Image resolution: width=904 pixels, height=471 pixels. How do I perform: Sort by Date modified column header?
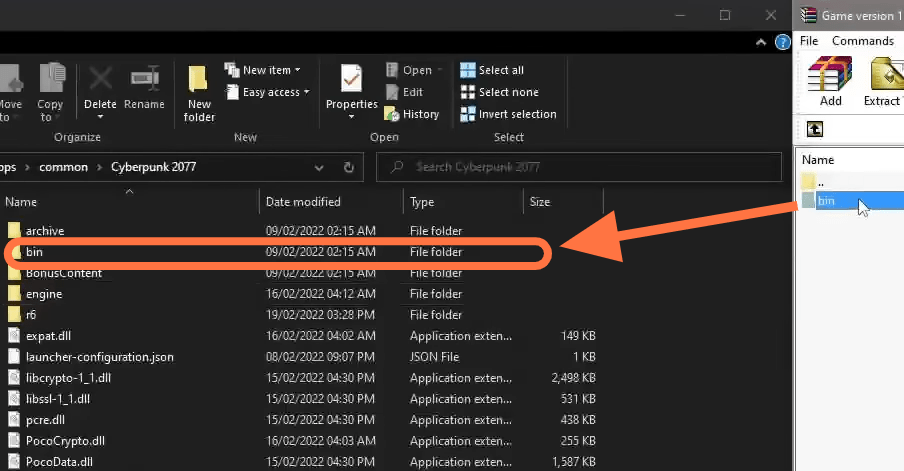click(332, 202)
